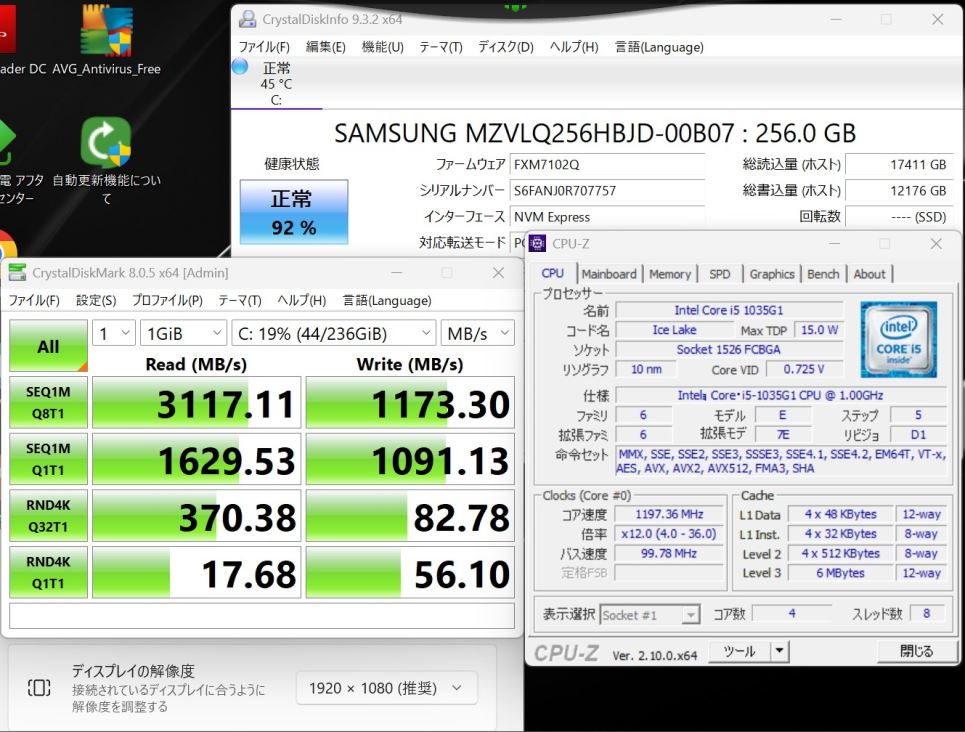Run the SEQ1M Q8T1 benchmark
Image resolution: width=965 pixels, height=732 pixels.
(48, 403)
